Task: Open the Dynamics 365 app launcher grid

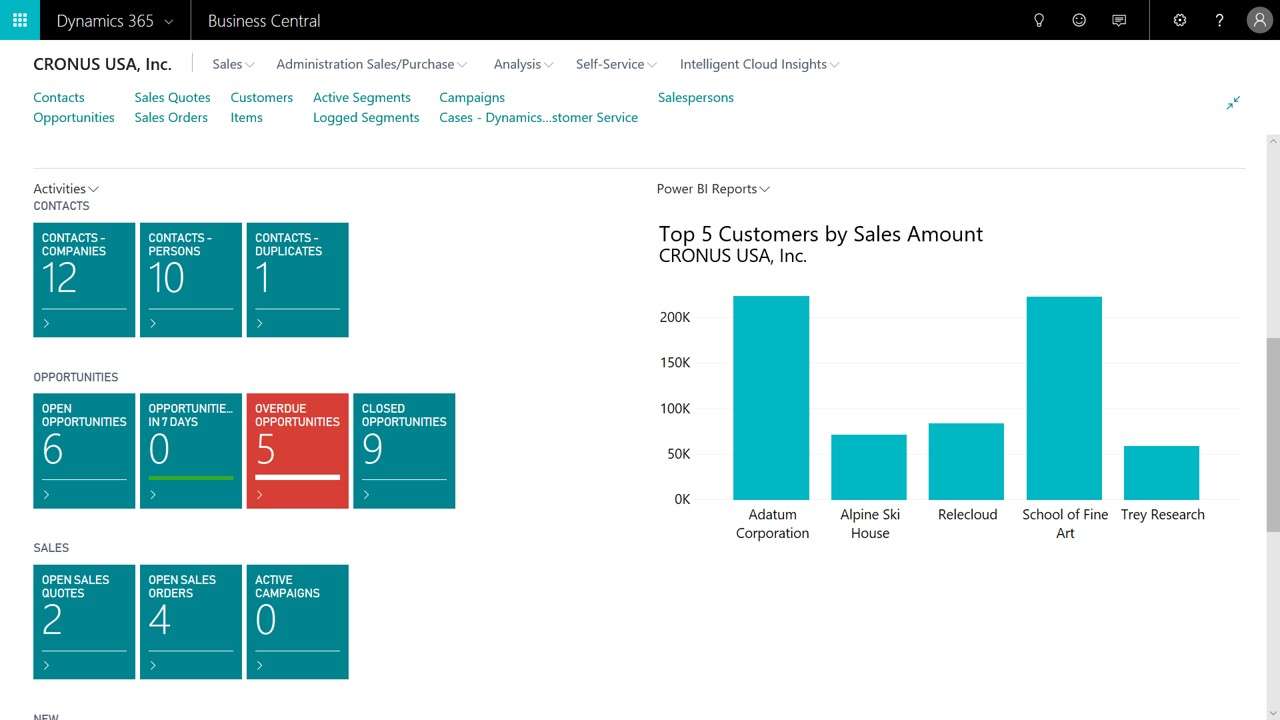Action: point(19,20)
